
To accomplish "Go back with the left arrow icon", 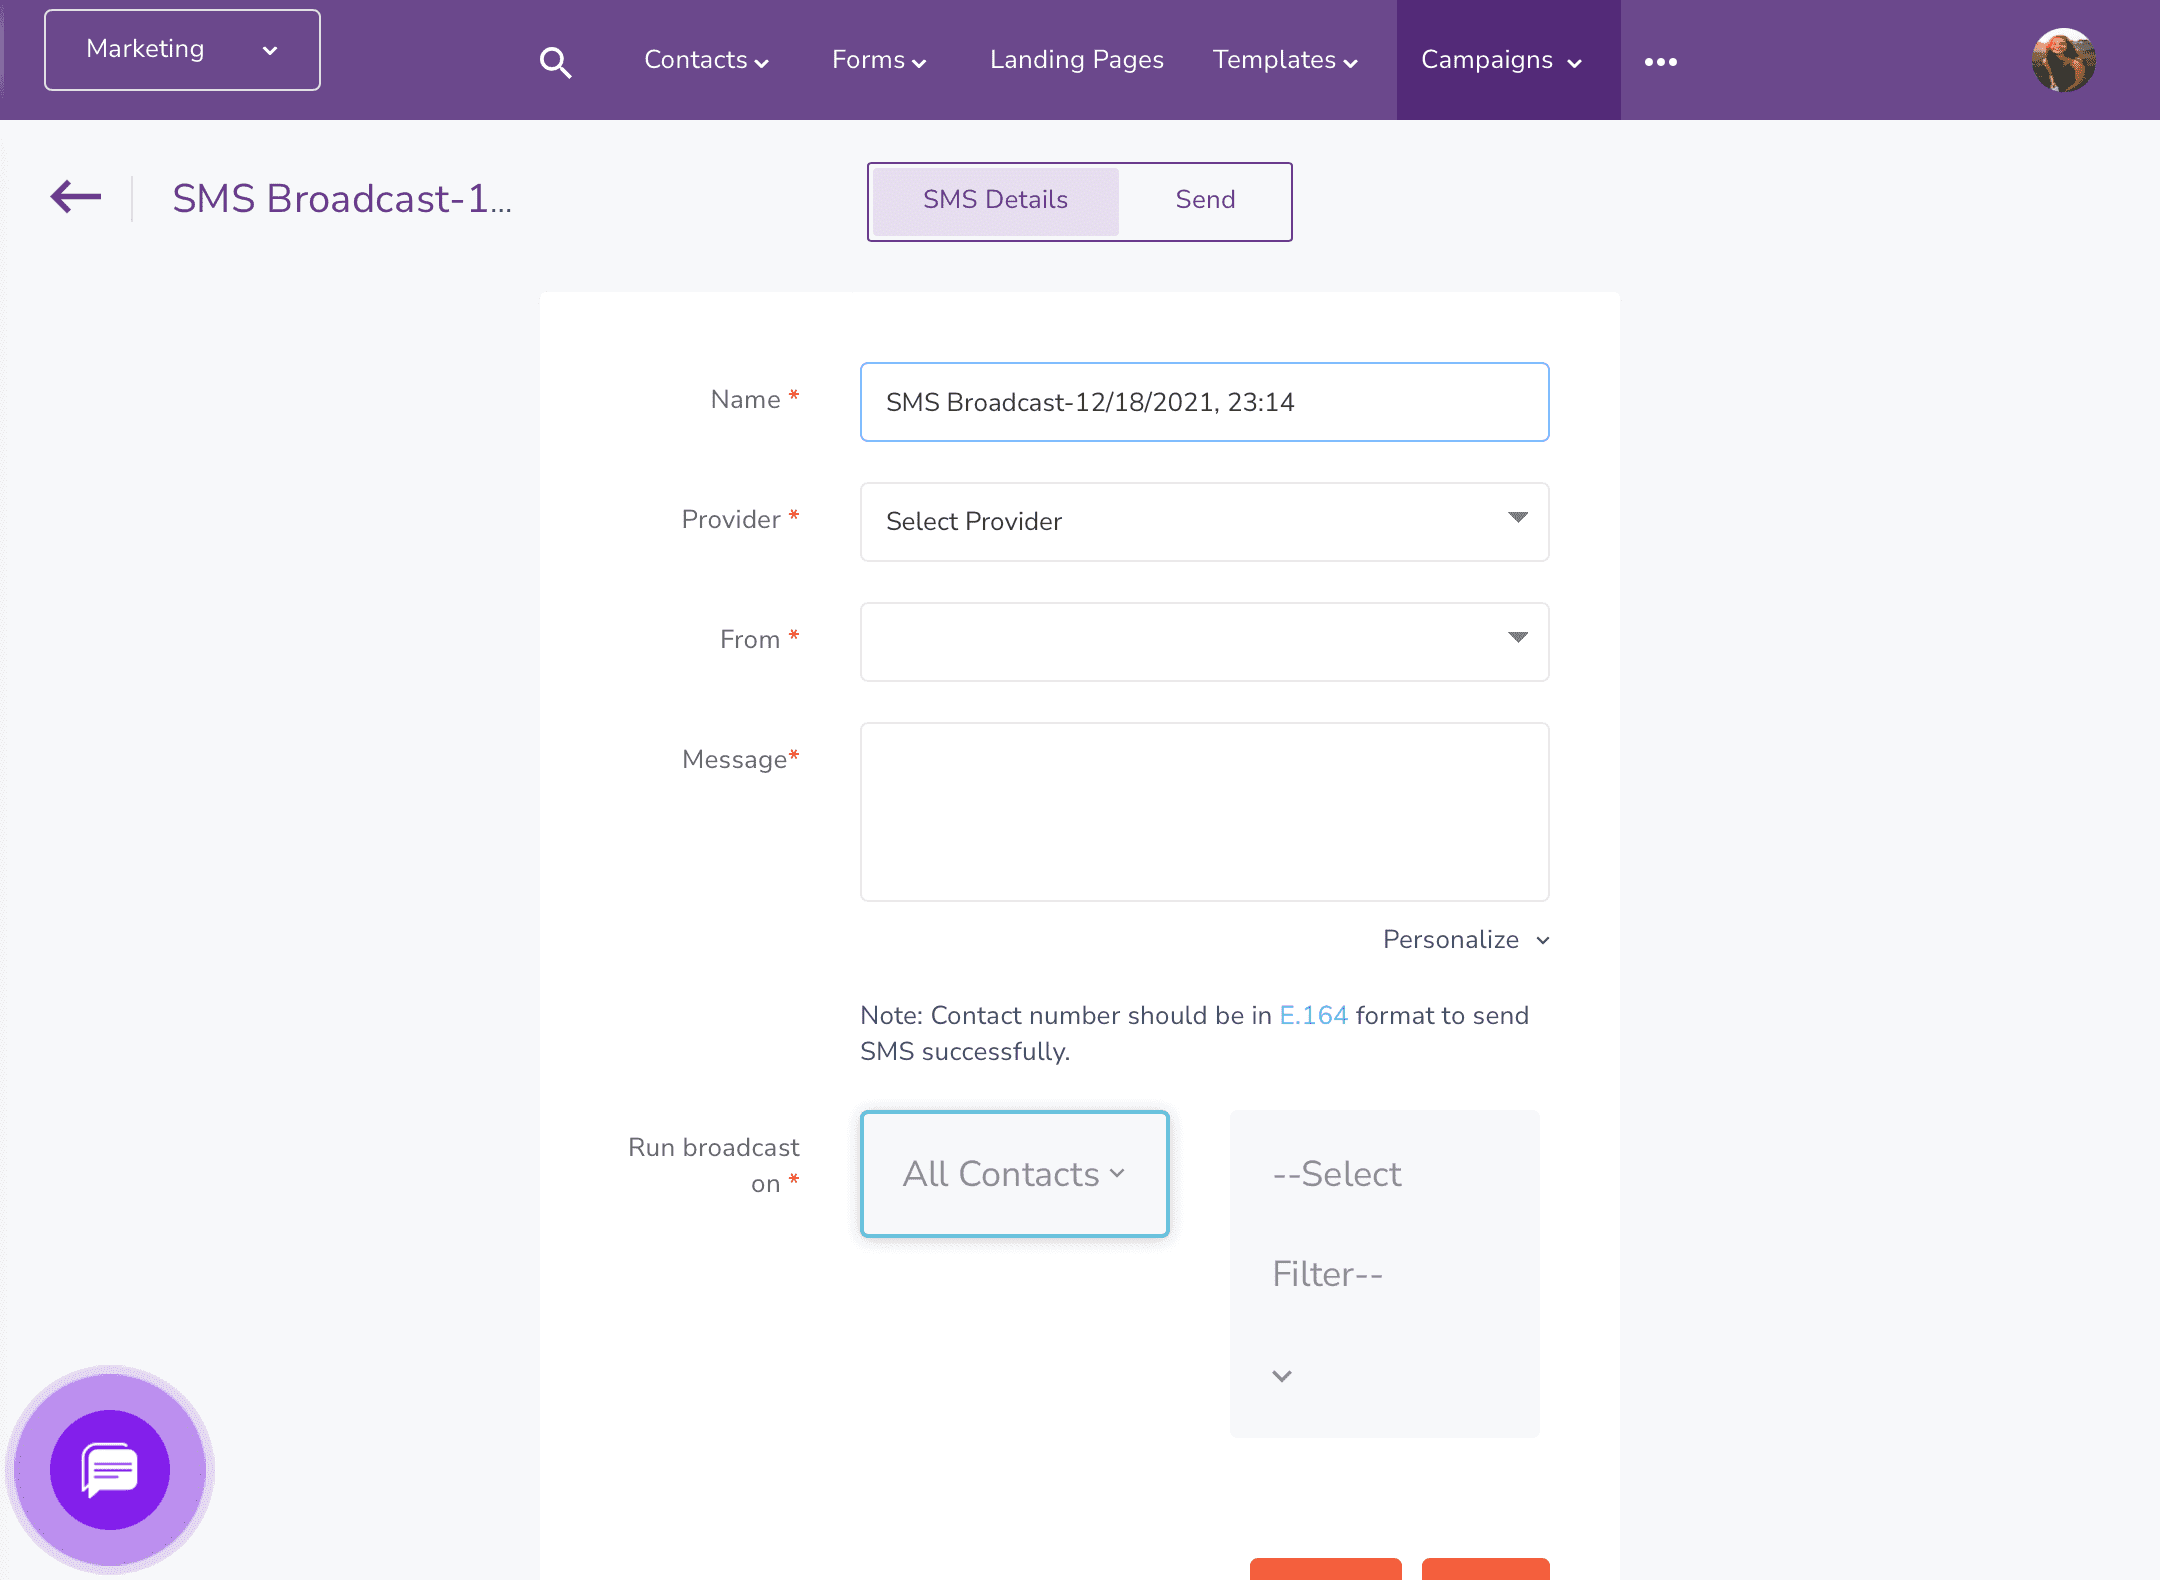I will click(x=76, y=197).
